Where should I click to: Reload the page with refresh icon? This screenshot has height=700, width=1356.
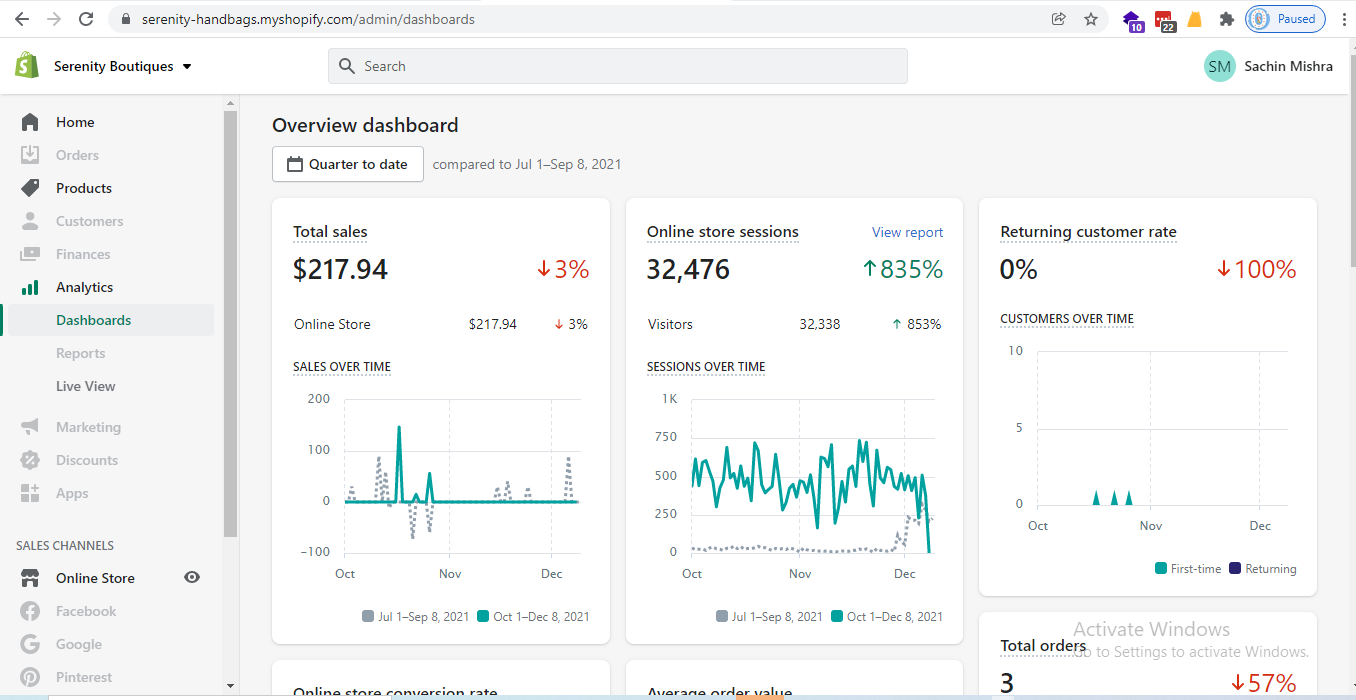[x=86, y=19]
